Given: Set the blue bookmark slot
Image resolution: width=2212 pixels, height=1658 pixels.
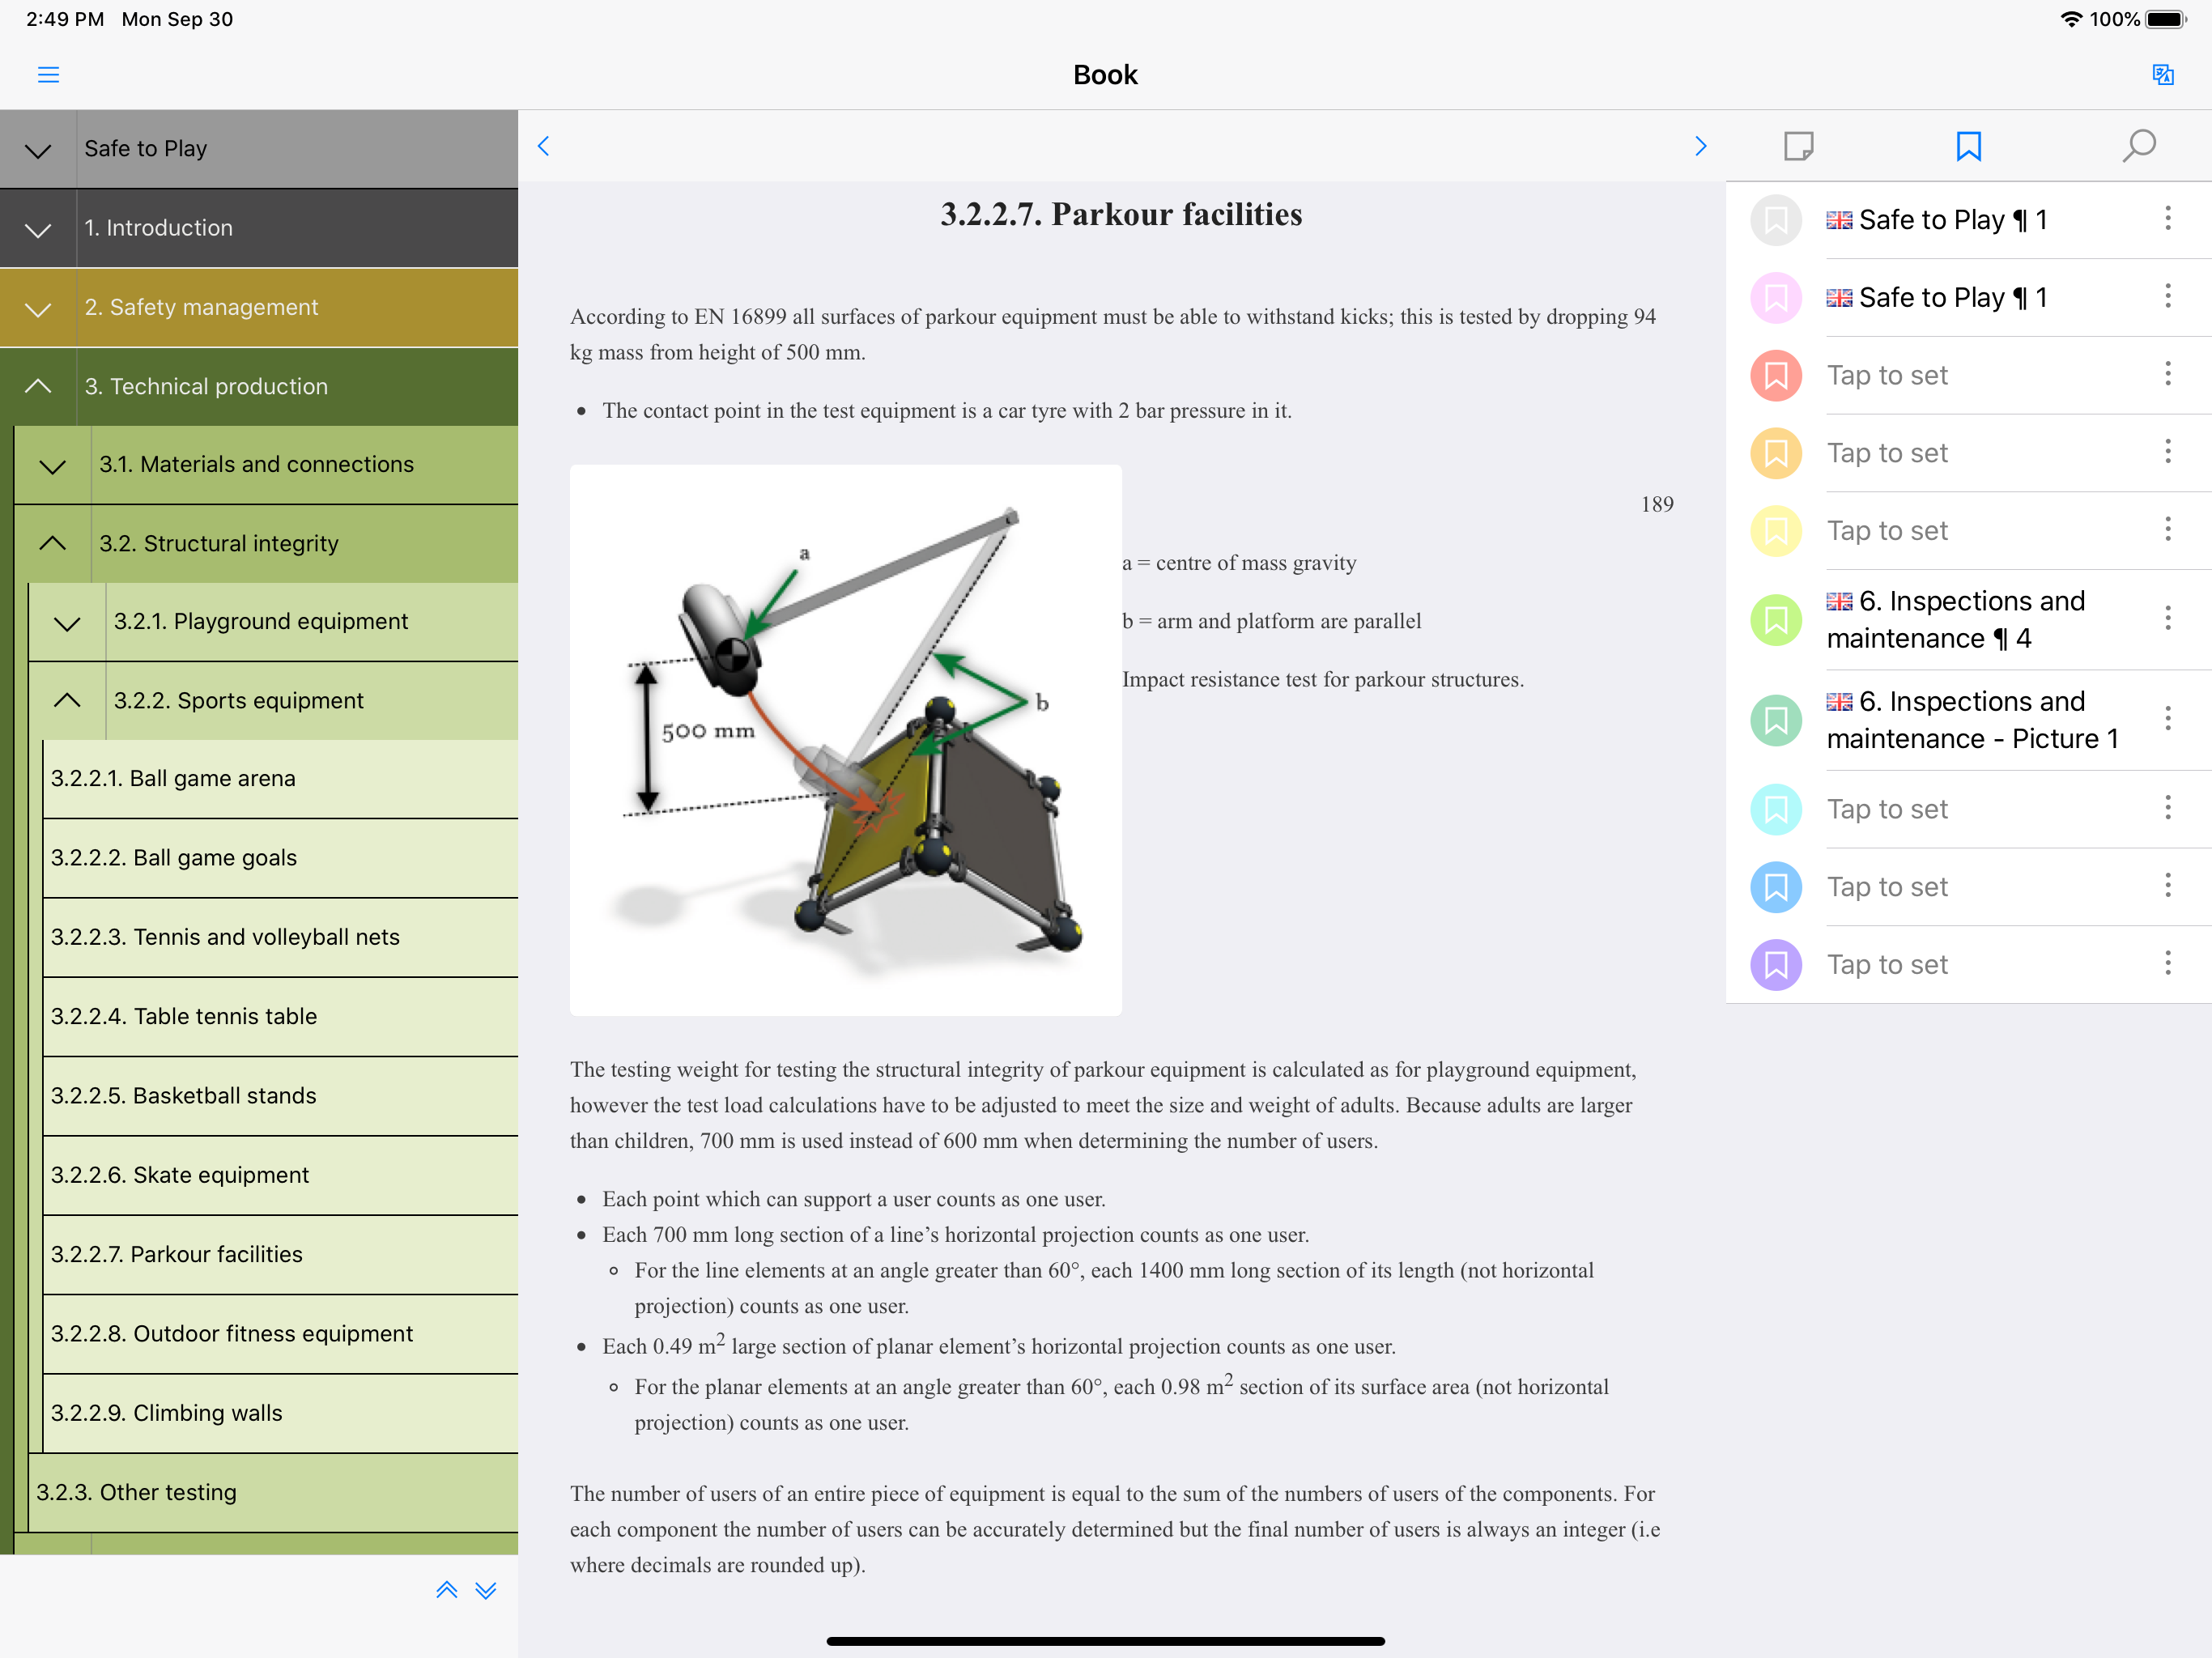Looking at the screenshot, I should 1776,887.
